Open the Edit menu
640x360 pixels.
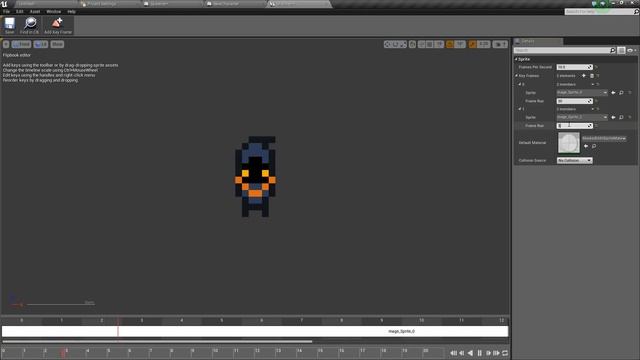tap(20, 11)
